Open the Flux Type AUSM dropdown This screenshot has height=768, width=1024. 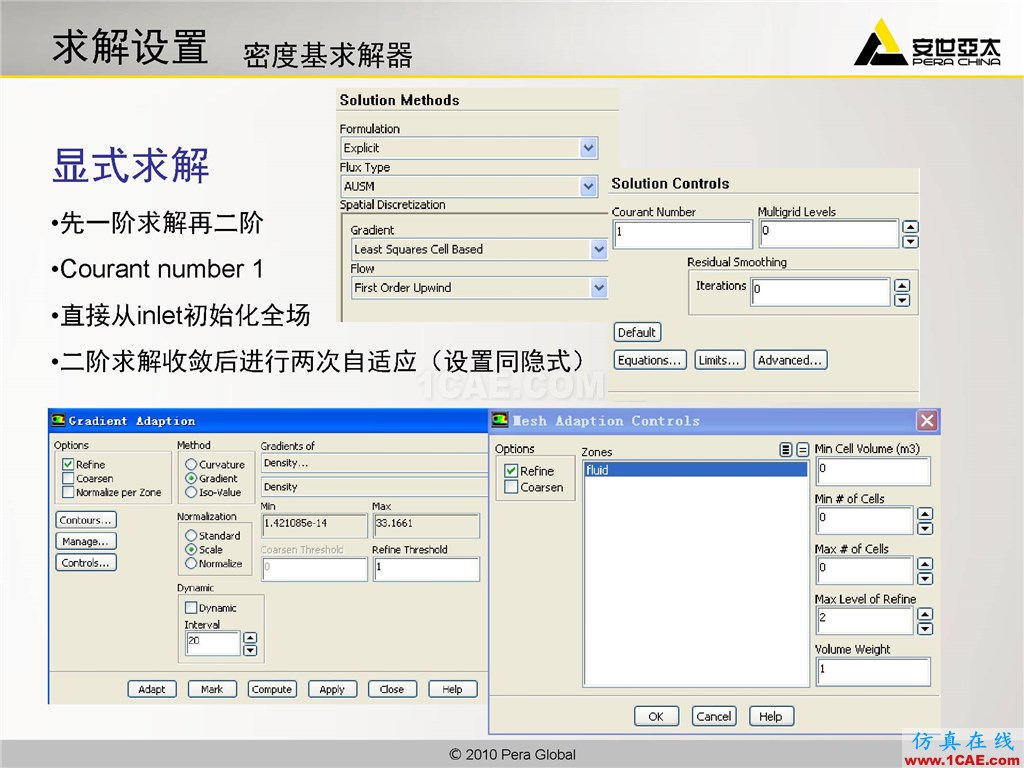tap(588, 187)
